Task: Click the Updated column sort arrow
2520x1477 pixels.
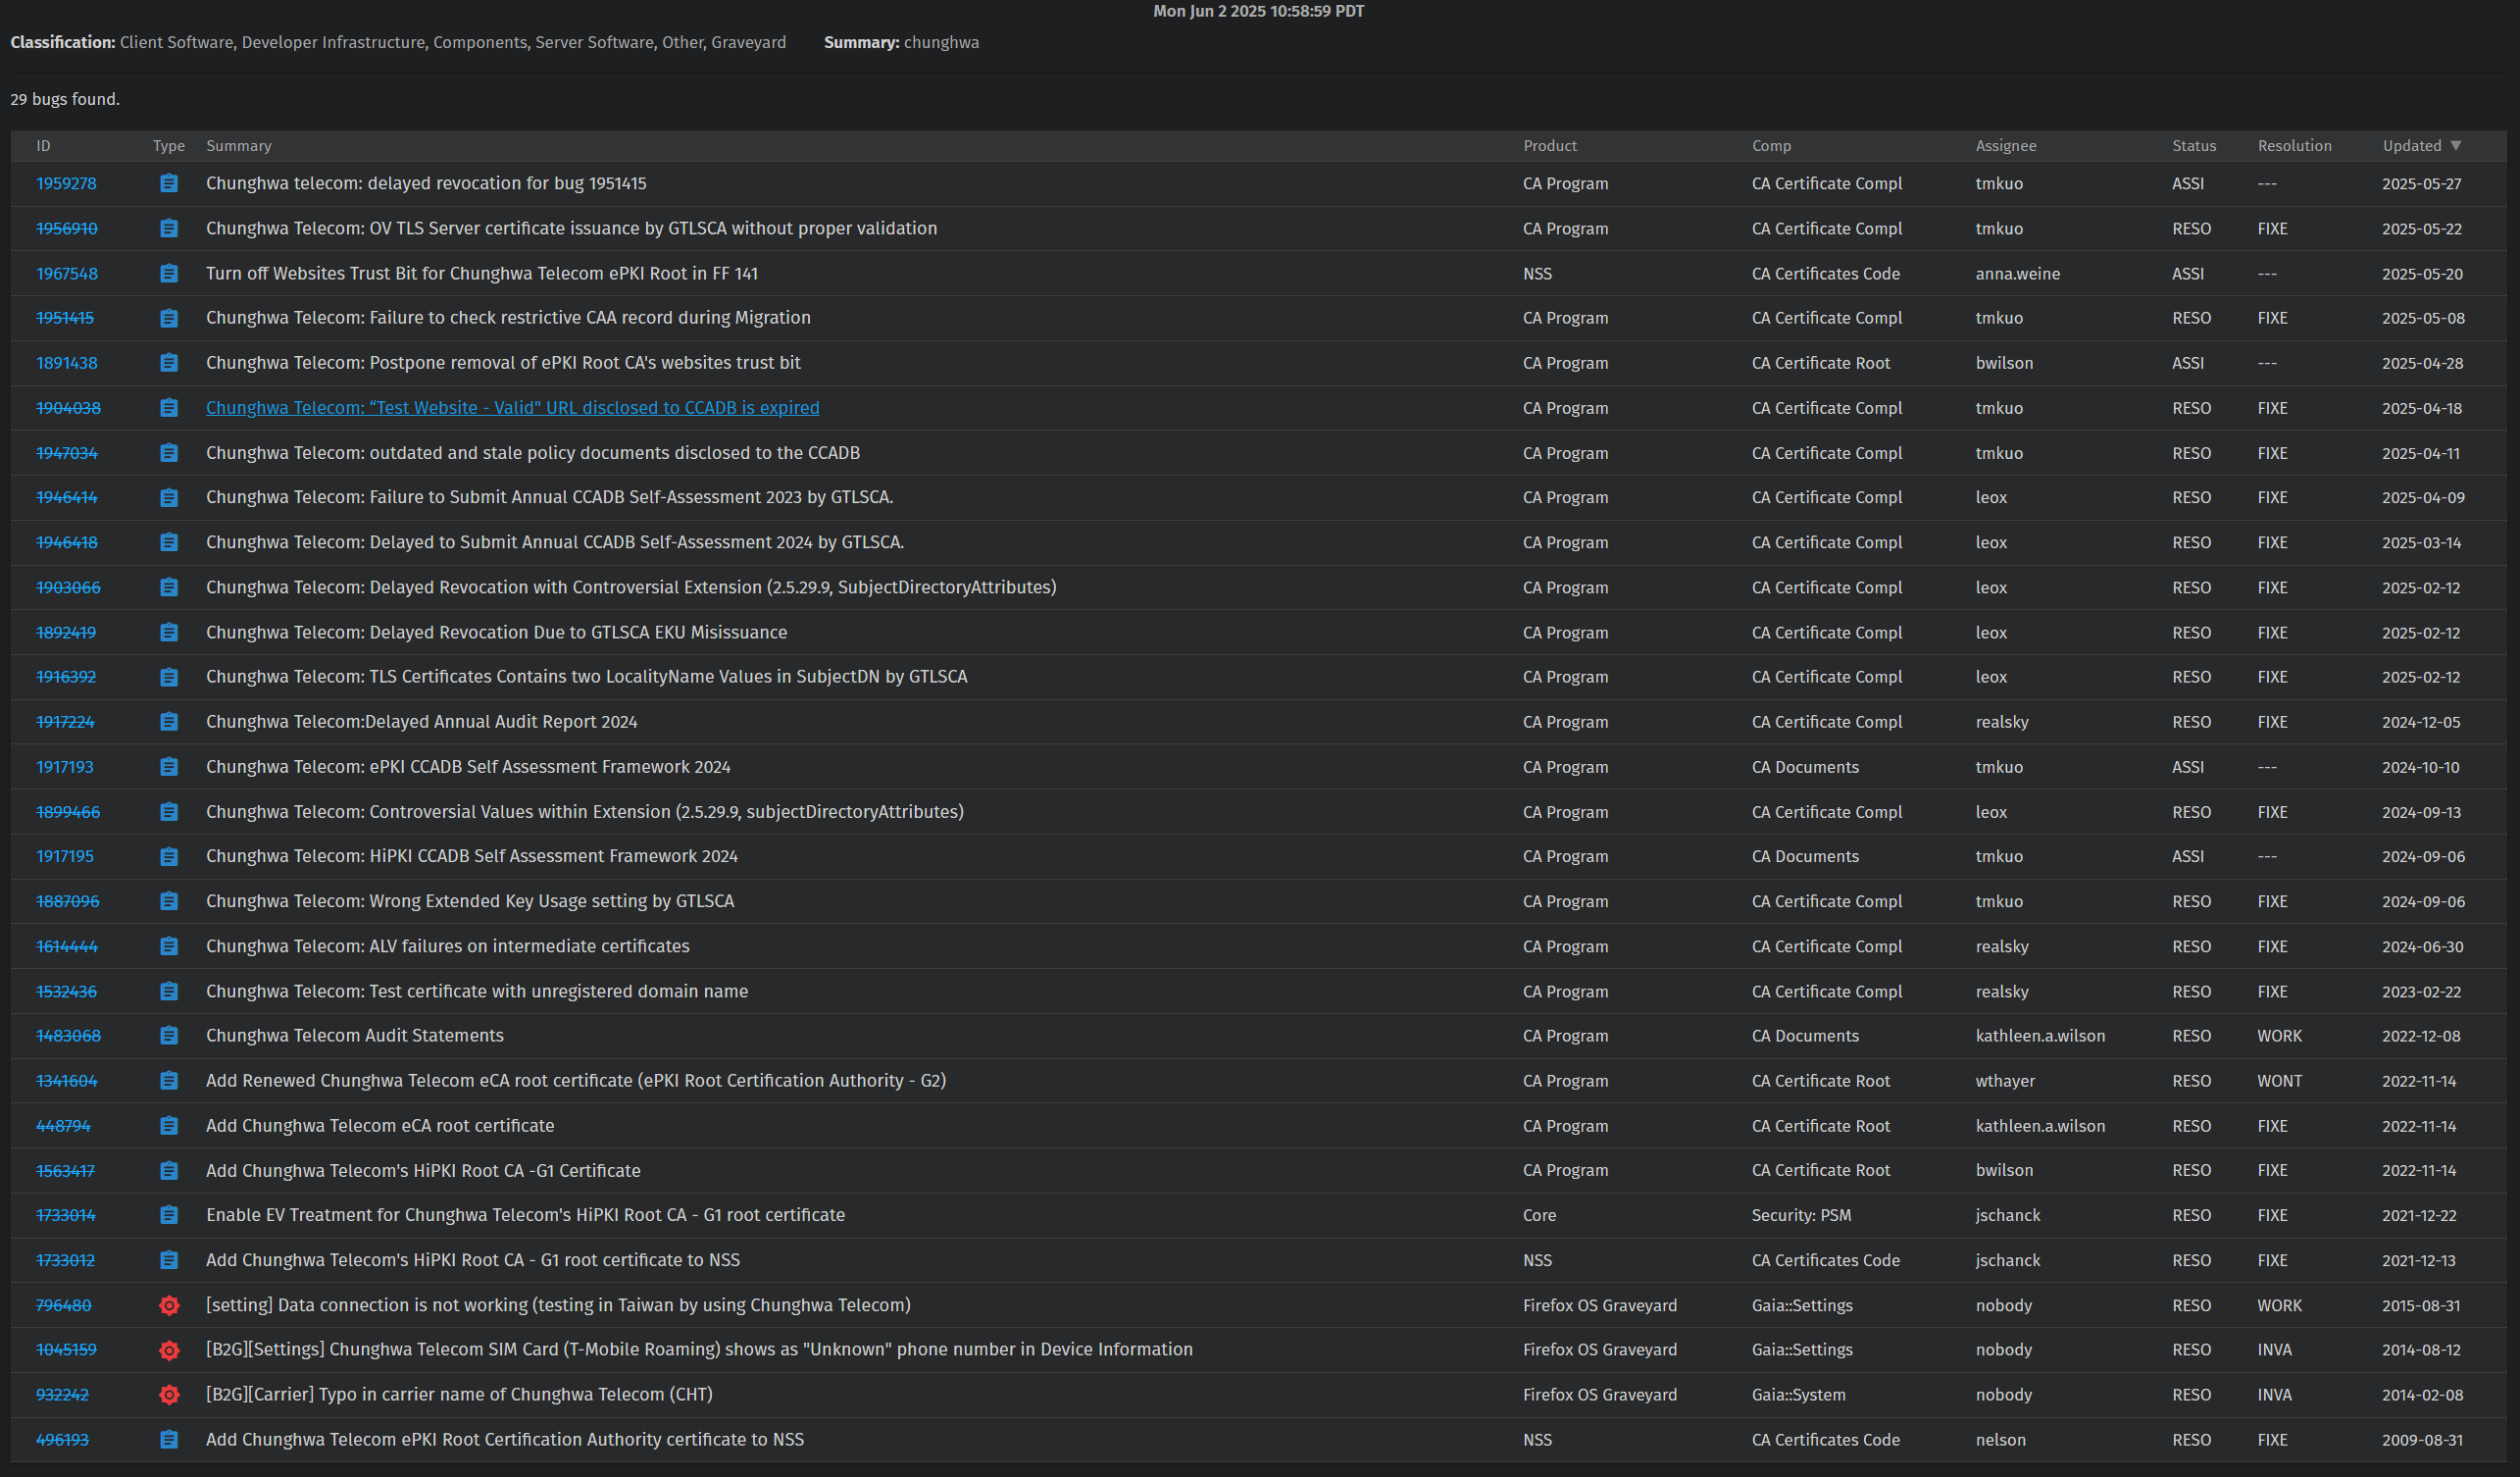Action: [x=2456, y=146]
